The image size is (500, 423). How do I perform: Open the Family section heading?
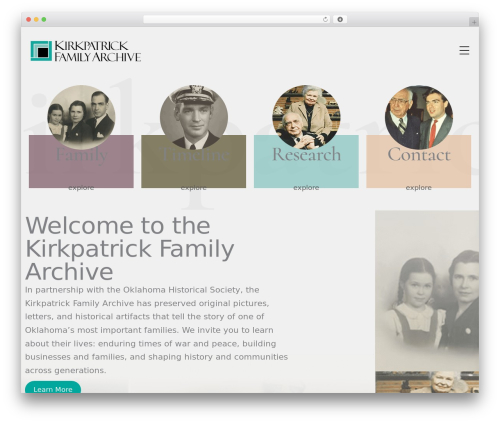pyautogui.click(x=81, y=155)
